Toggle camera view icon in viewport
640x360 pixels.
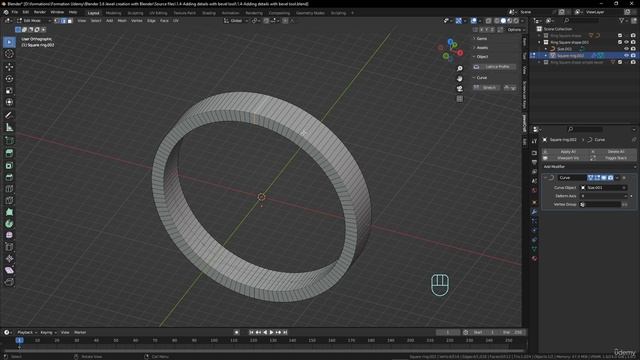point(460,89)
